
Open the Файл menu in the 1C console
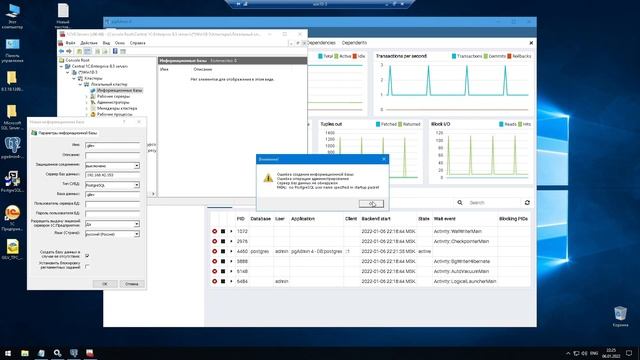click(70, 43)
